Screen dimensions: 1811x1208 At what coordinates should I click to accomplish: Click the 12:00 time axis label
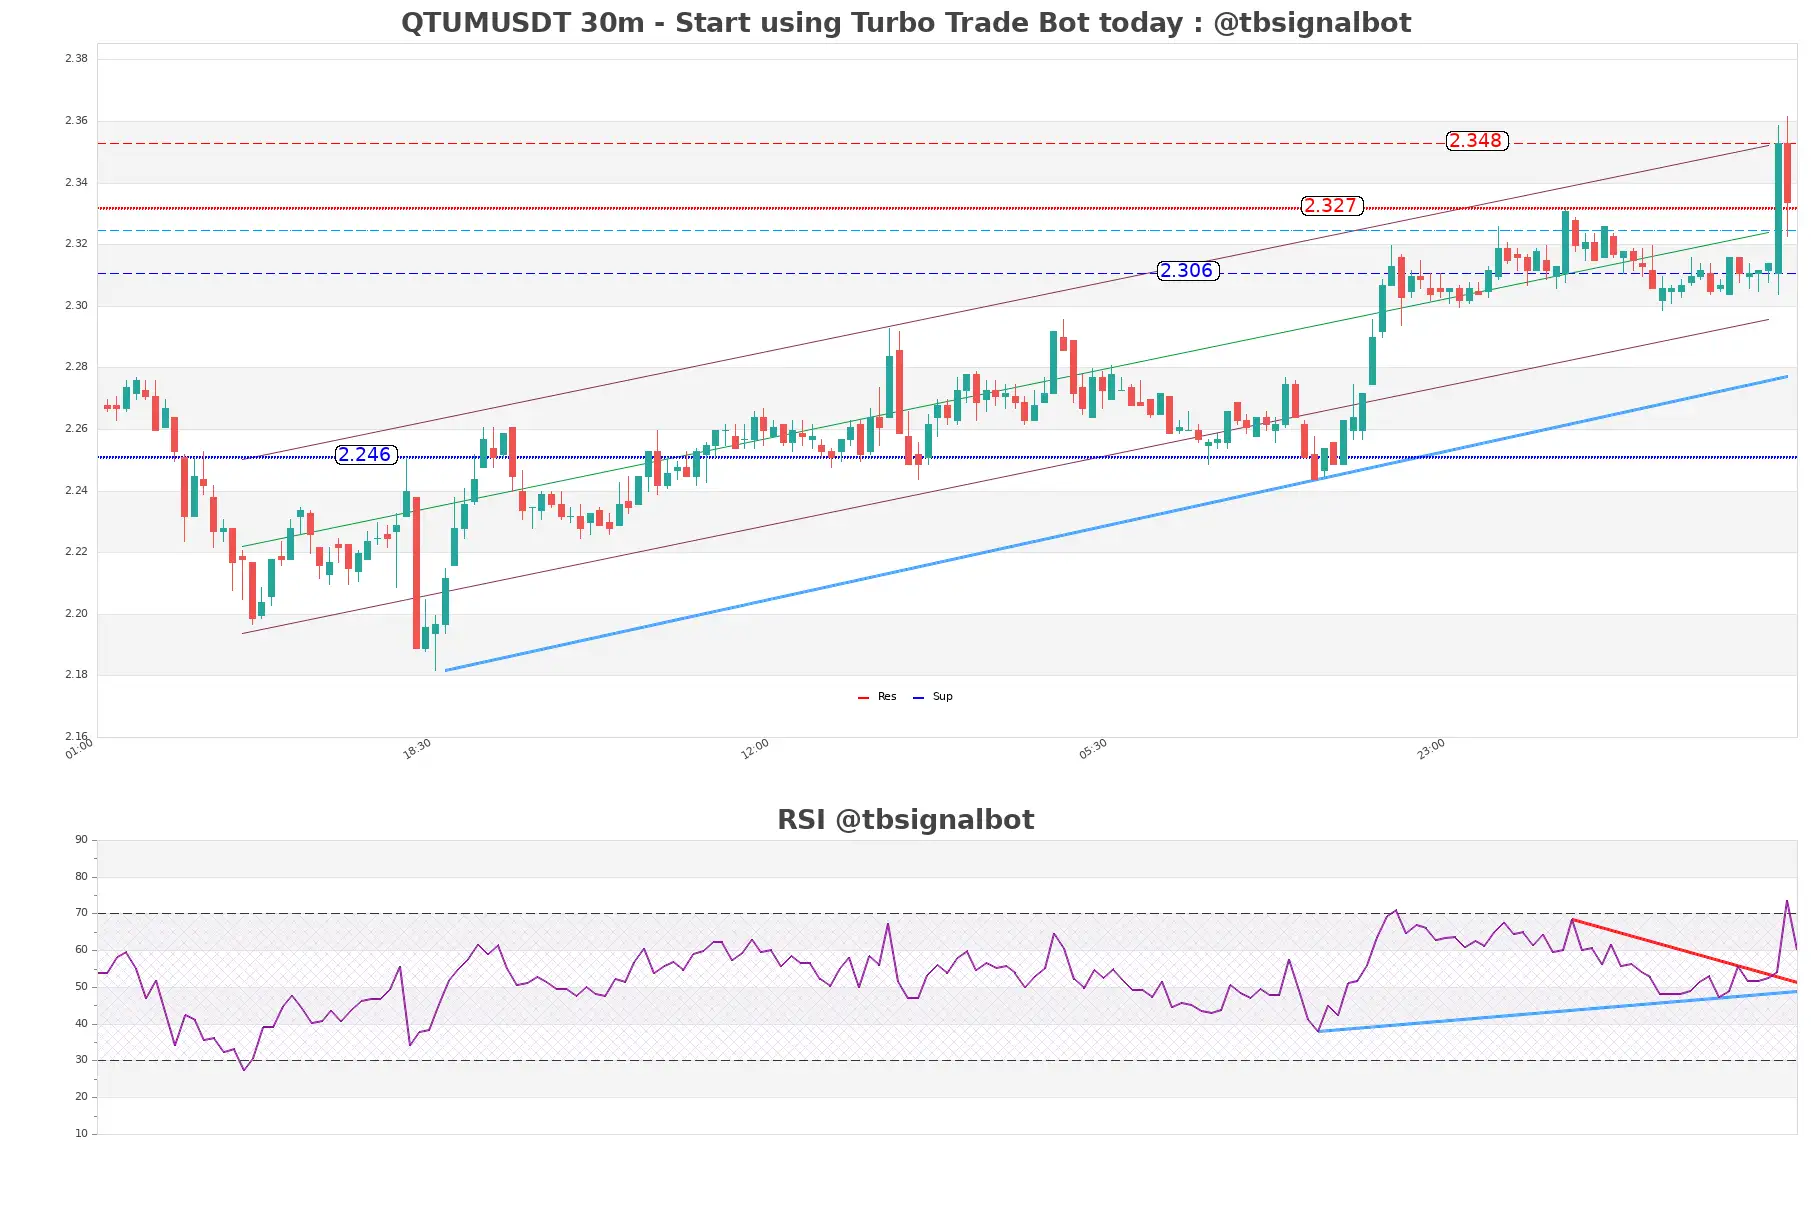coord(755,749)
